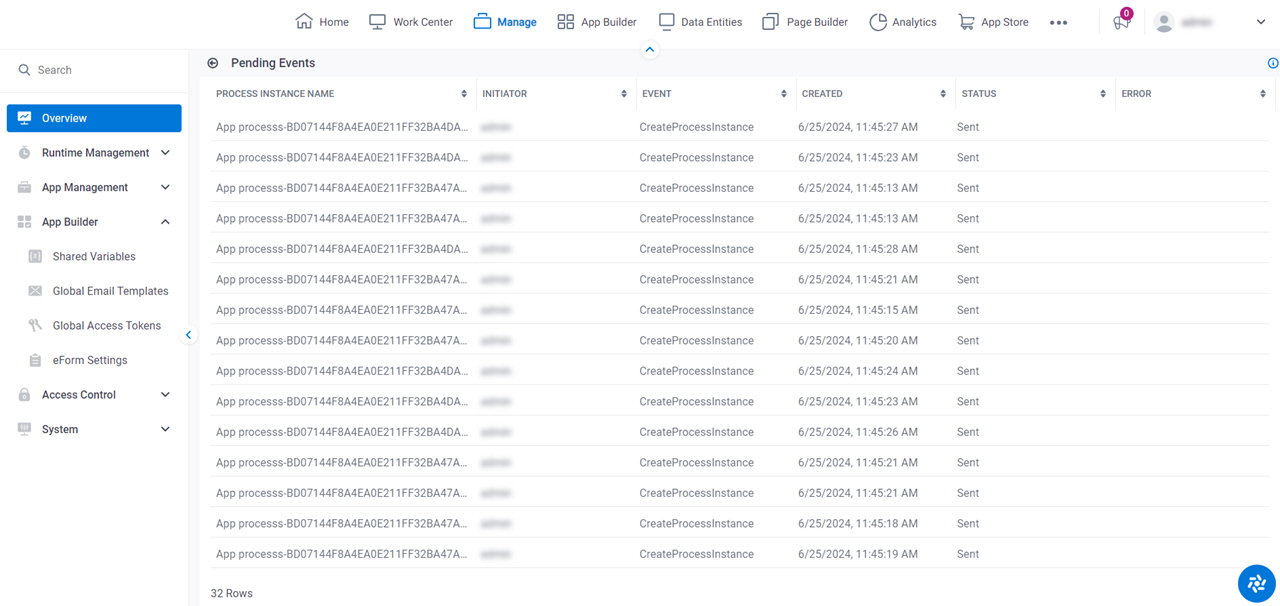
Task: Collapse the top navigation with the up chevron
Action: click(x=650, y=50)
